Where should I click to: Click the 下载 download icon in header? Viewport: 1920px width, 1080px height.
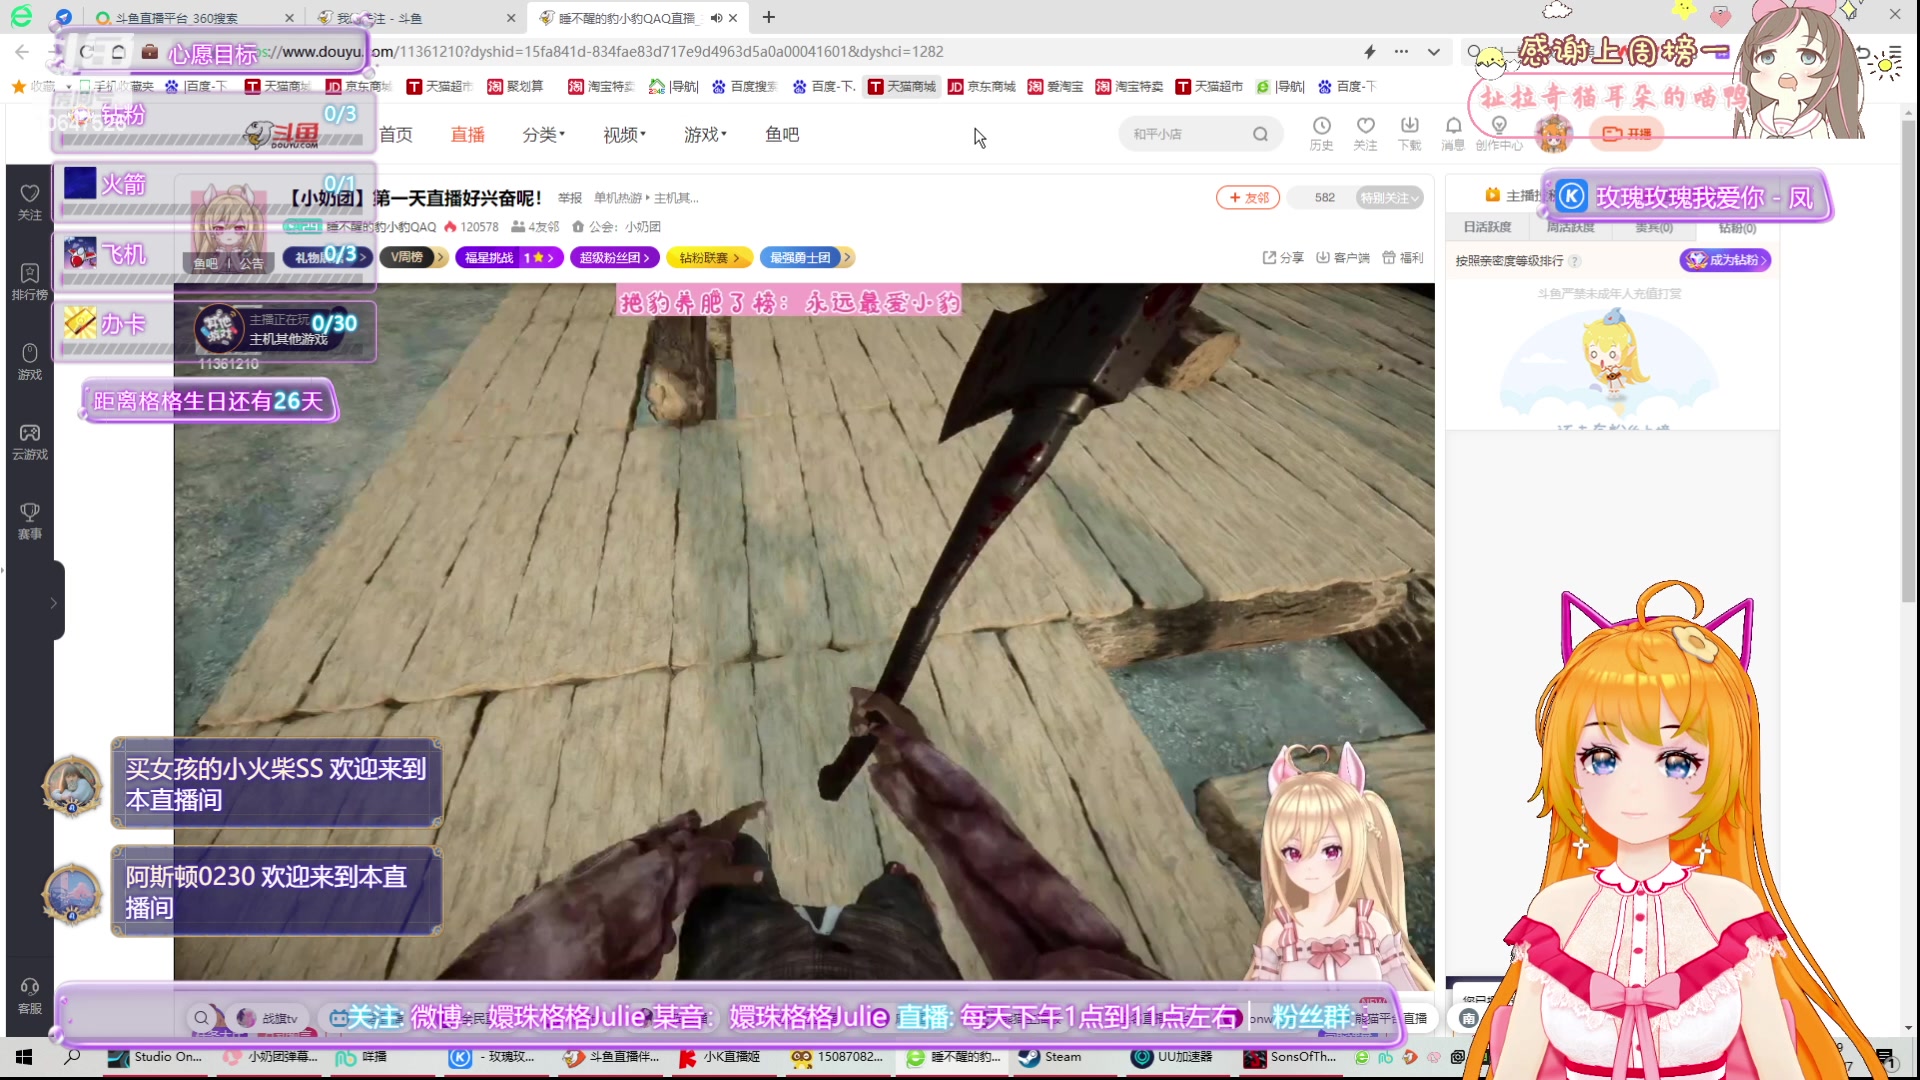coord(1409,133)
